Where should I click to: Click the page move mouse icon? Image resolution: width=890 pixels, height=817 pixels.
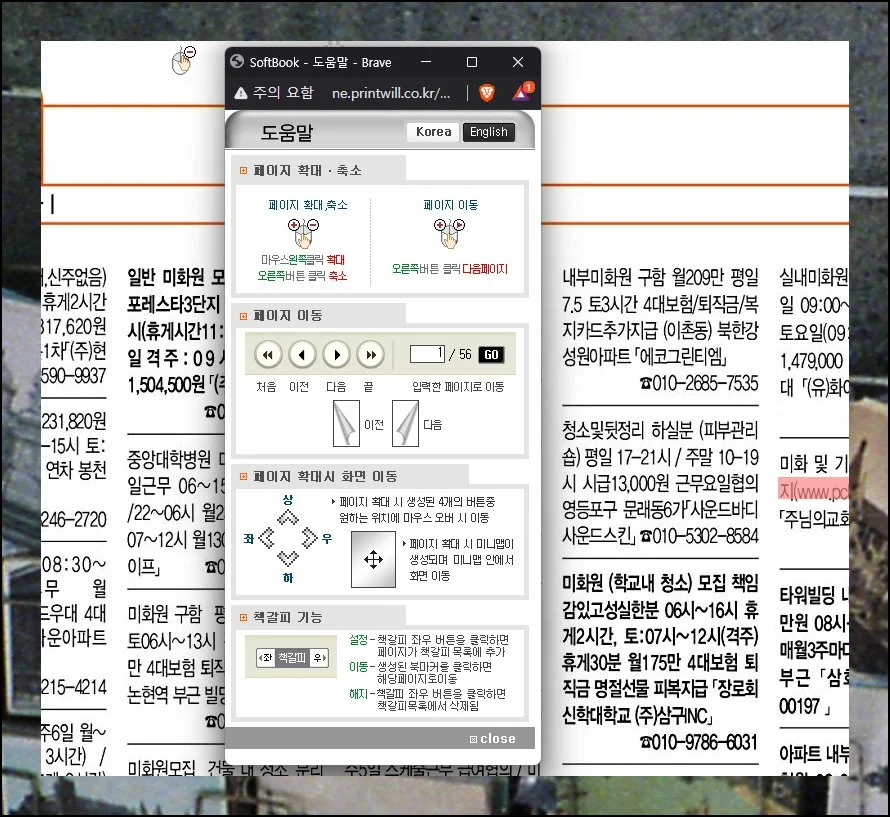(x=447, y=232)
